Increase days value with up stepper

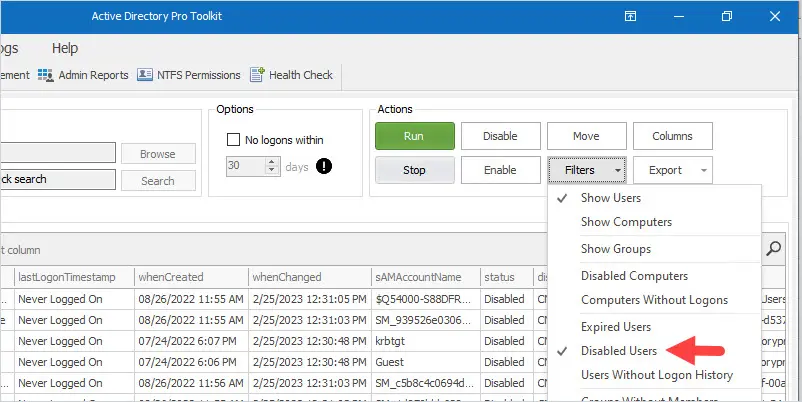pyautogui.click(x=272, y=162)
